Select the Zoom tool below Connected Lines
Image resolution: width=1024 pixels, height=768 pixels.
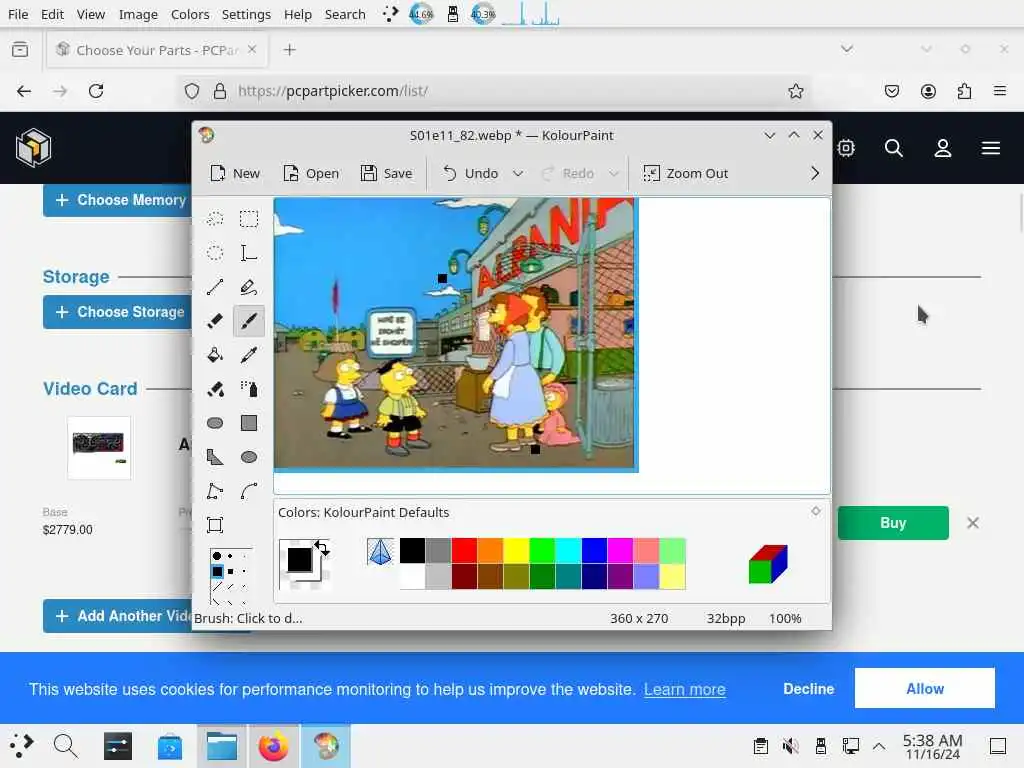215,525
